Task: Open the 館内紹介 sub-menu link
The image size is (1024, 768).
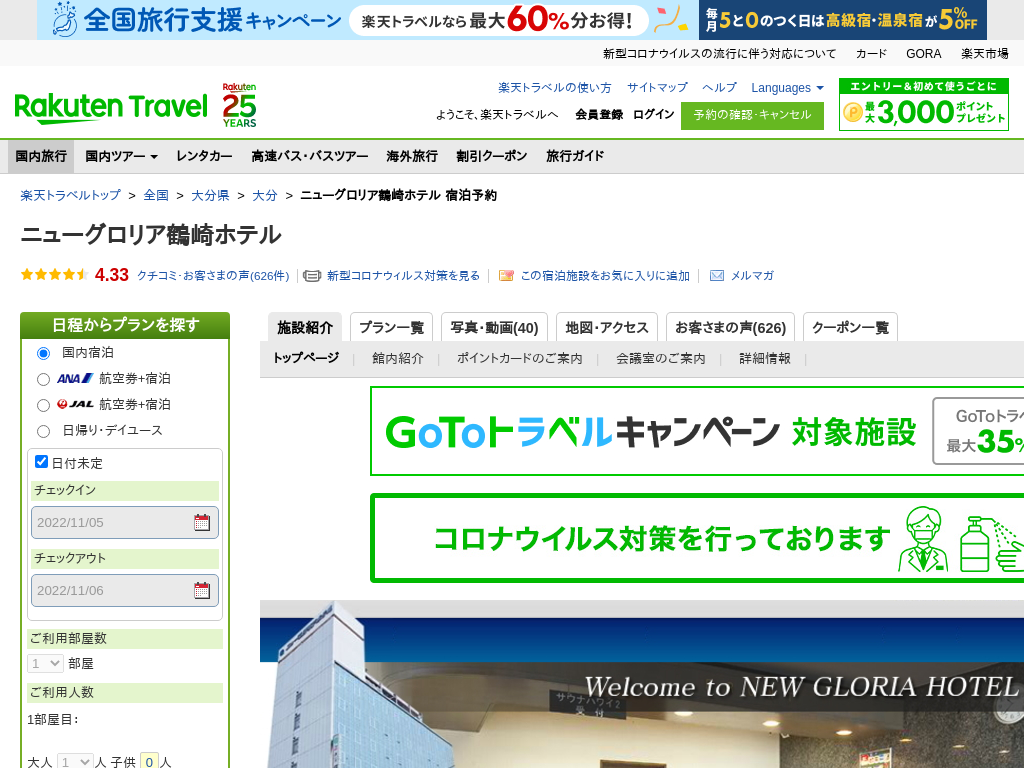Action: click(x=398, y=359)
